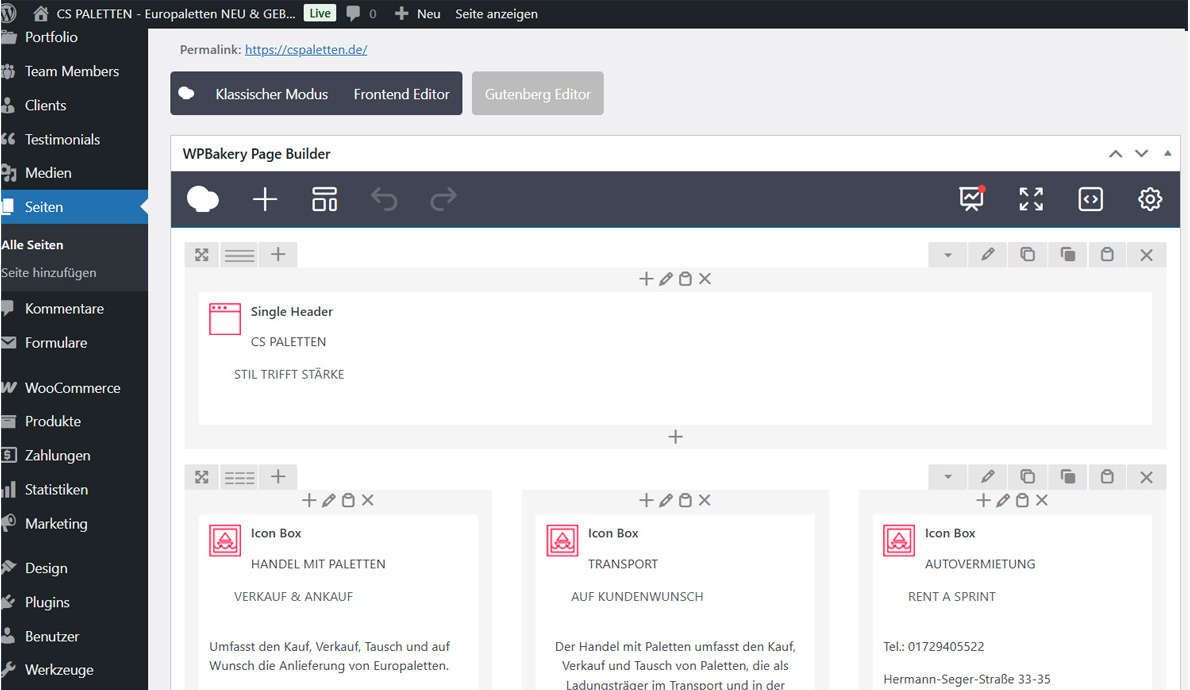This screenshot has height=690, width=1190.
Task: Click the Redo arrow in builder toolbar
Action: pos(443,200)
